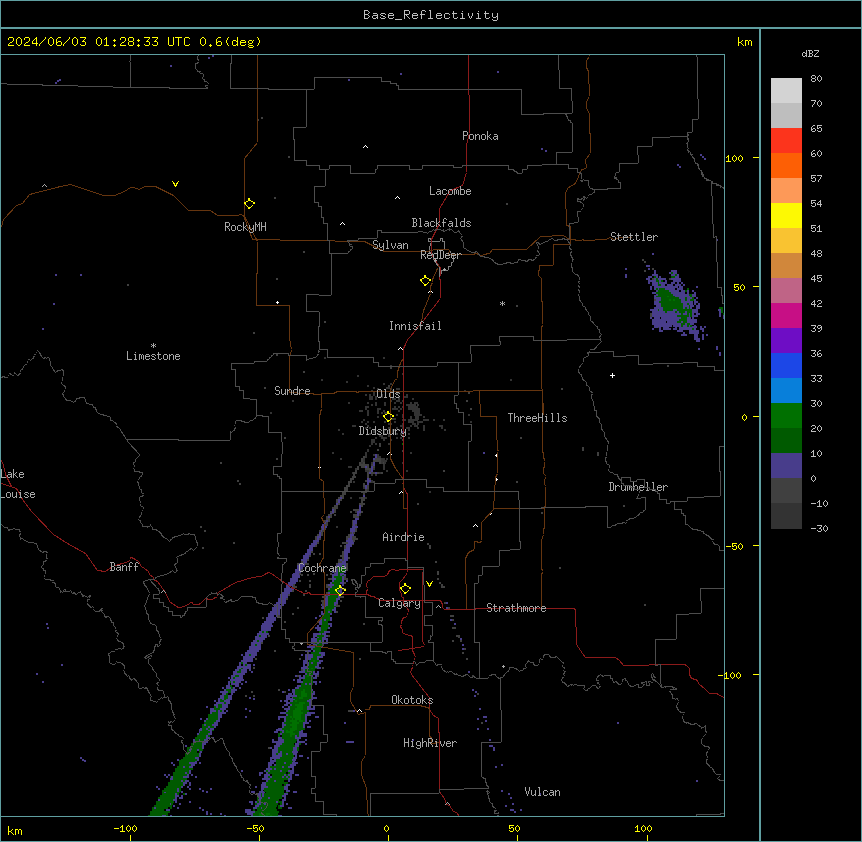
Task: Click the Innisfail city label
Action: [415, 326]
